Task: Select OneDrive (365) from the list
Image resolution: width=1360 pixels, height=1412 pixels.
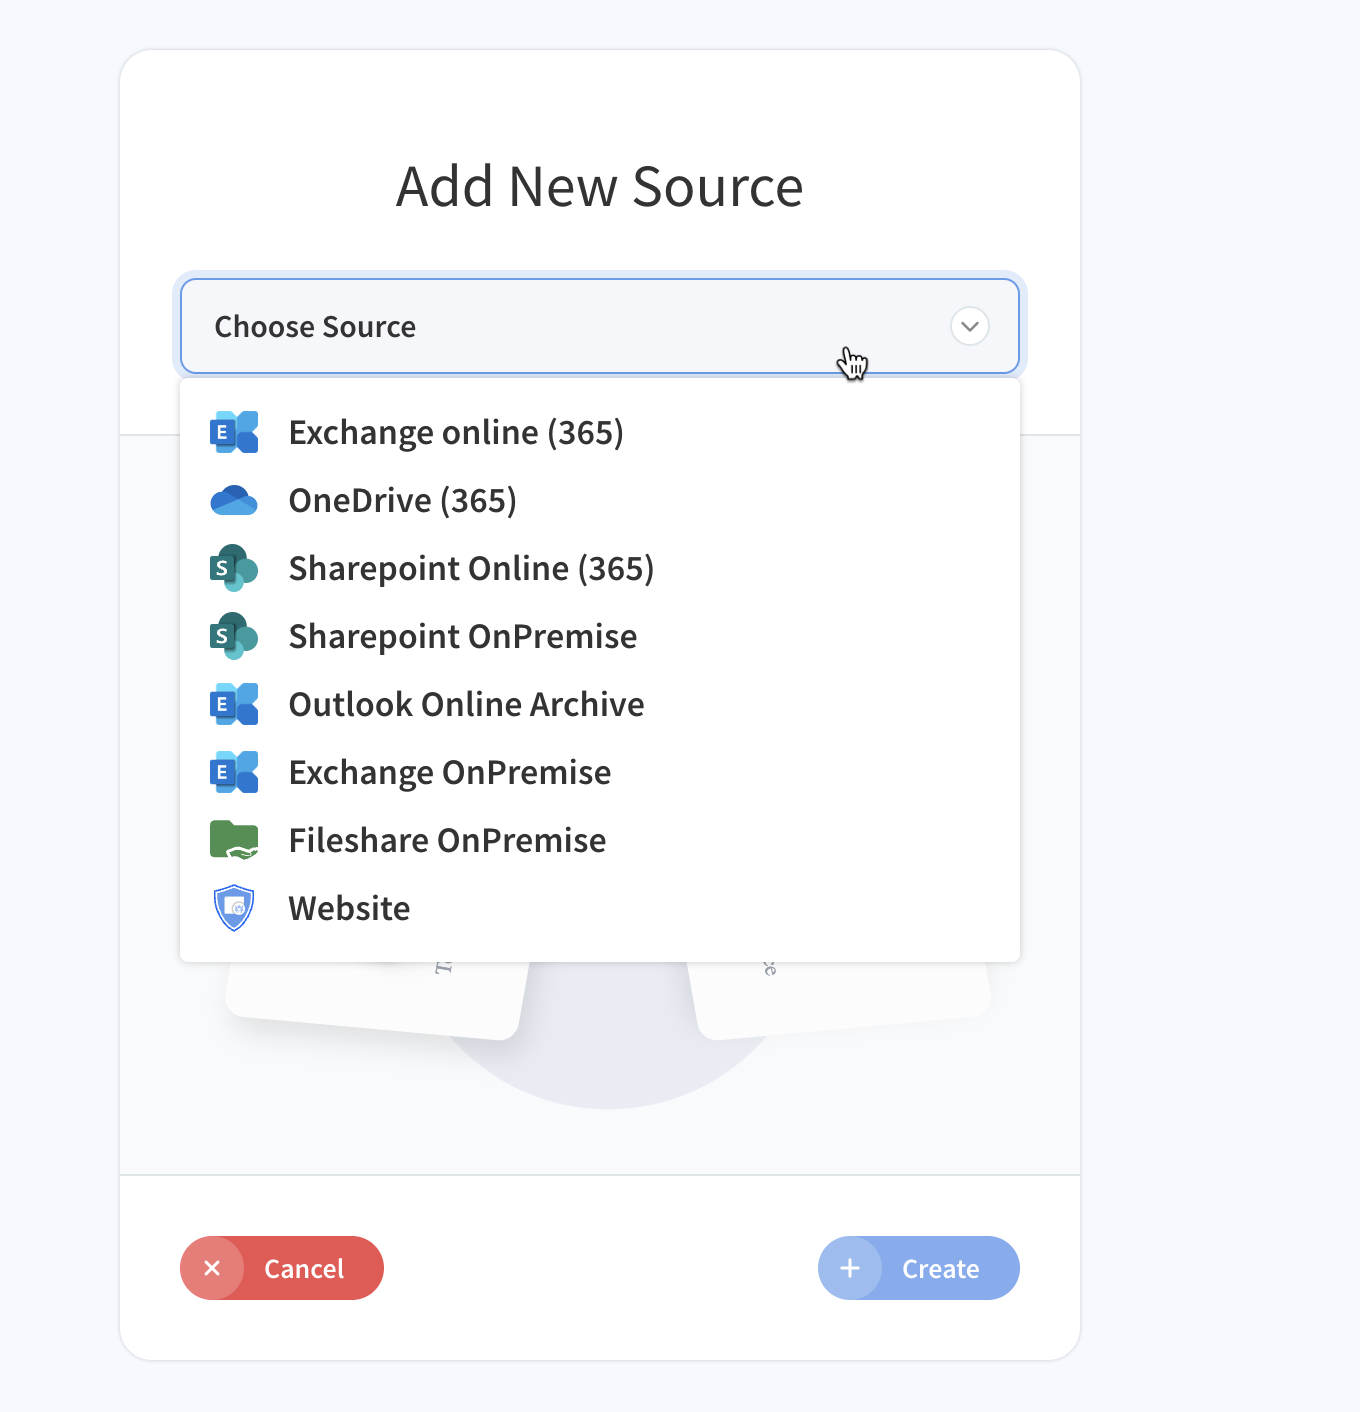Action: 600,500
